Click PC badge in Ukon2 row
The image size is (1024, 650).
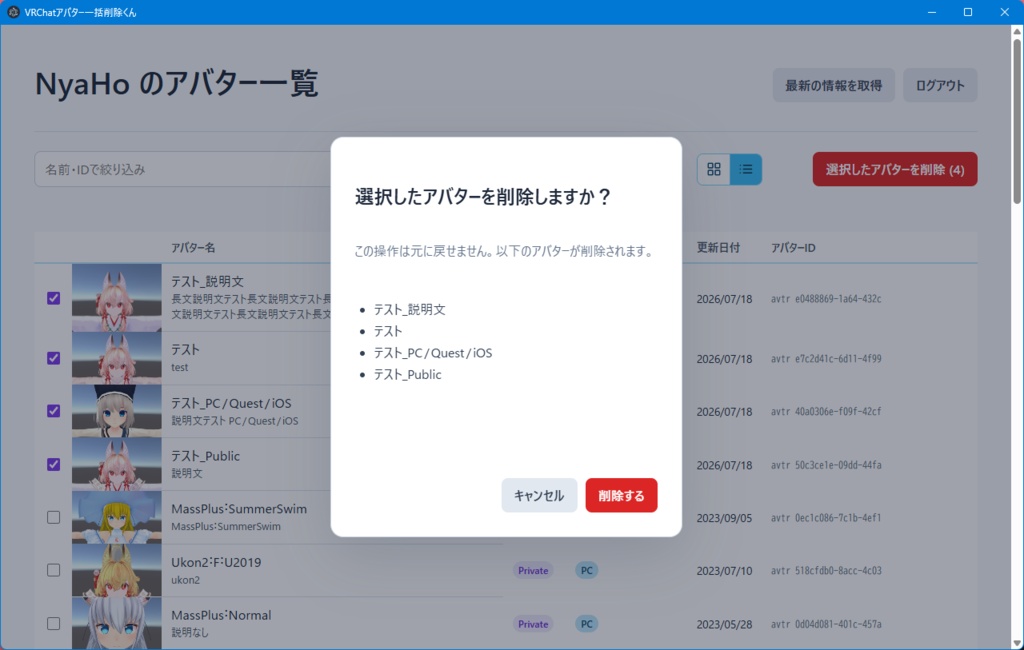(586, 570)
